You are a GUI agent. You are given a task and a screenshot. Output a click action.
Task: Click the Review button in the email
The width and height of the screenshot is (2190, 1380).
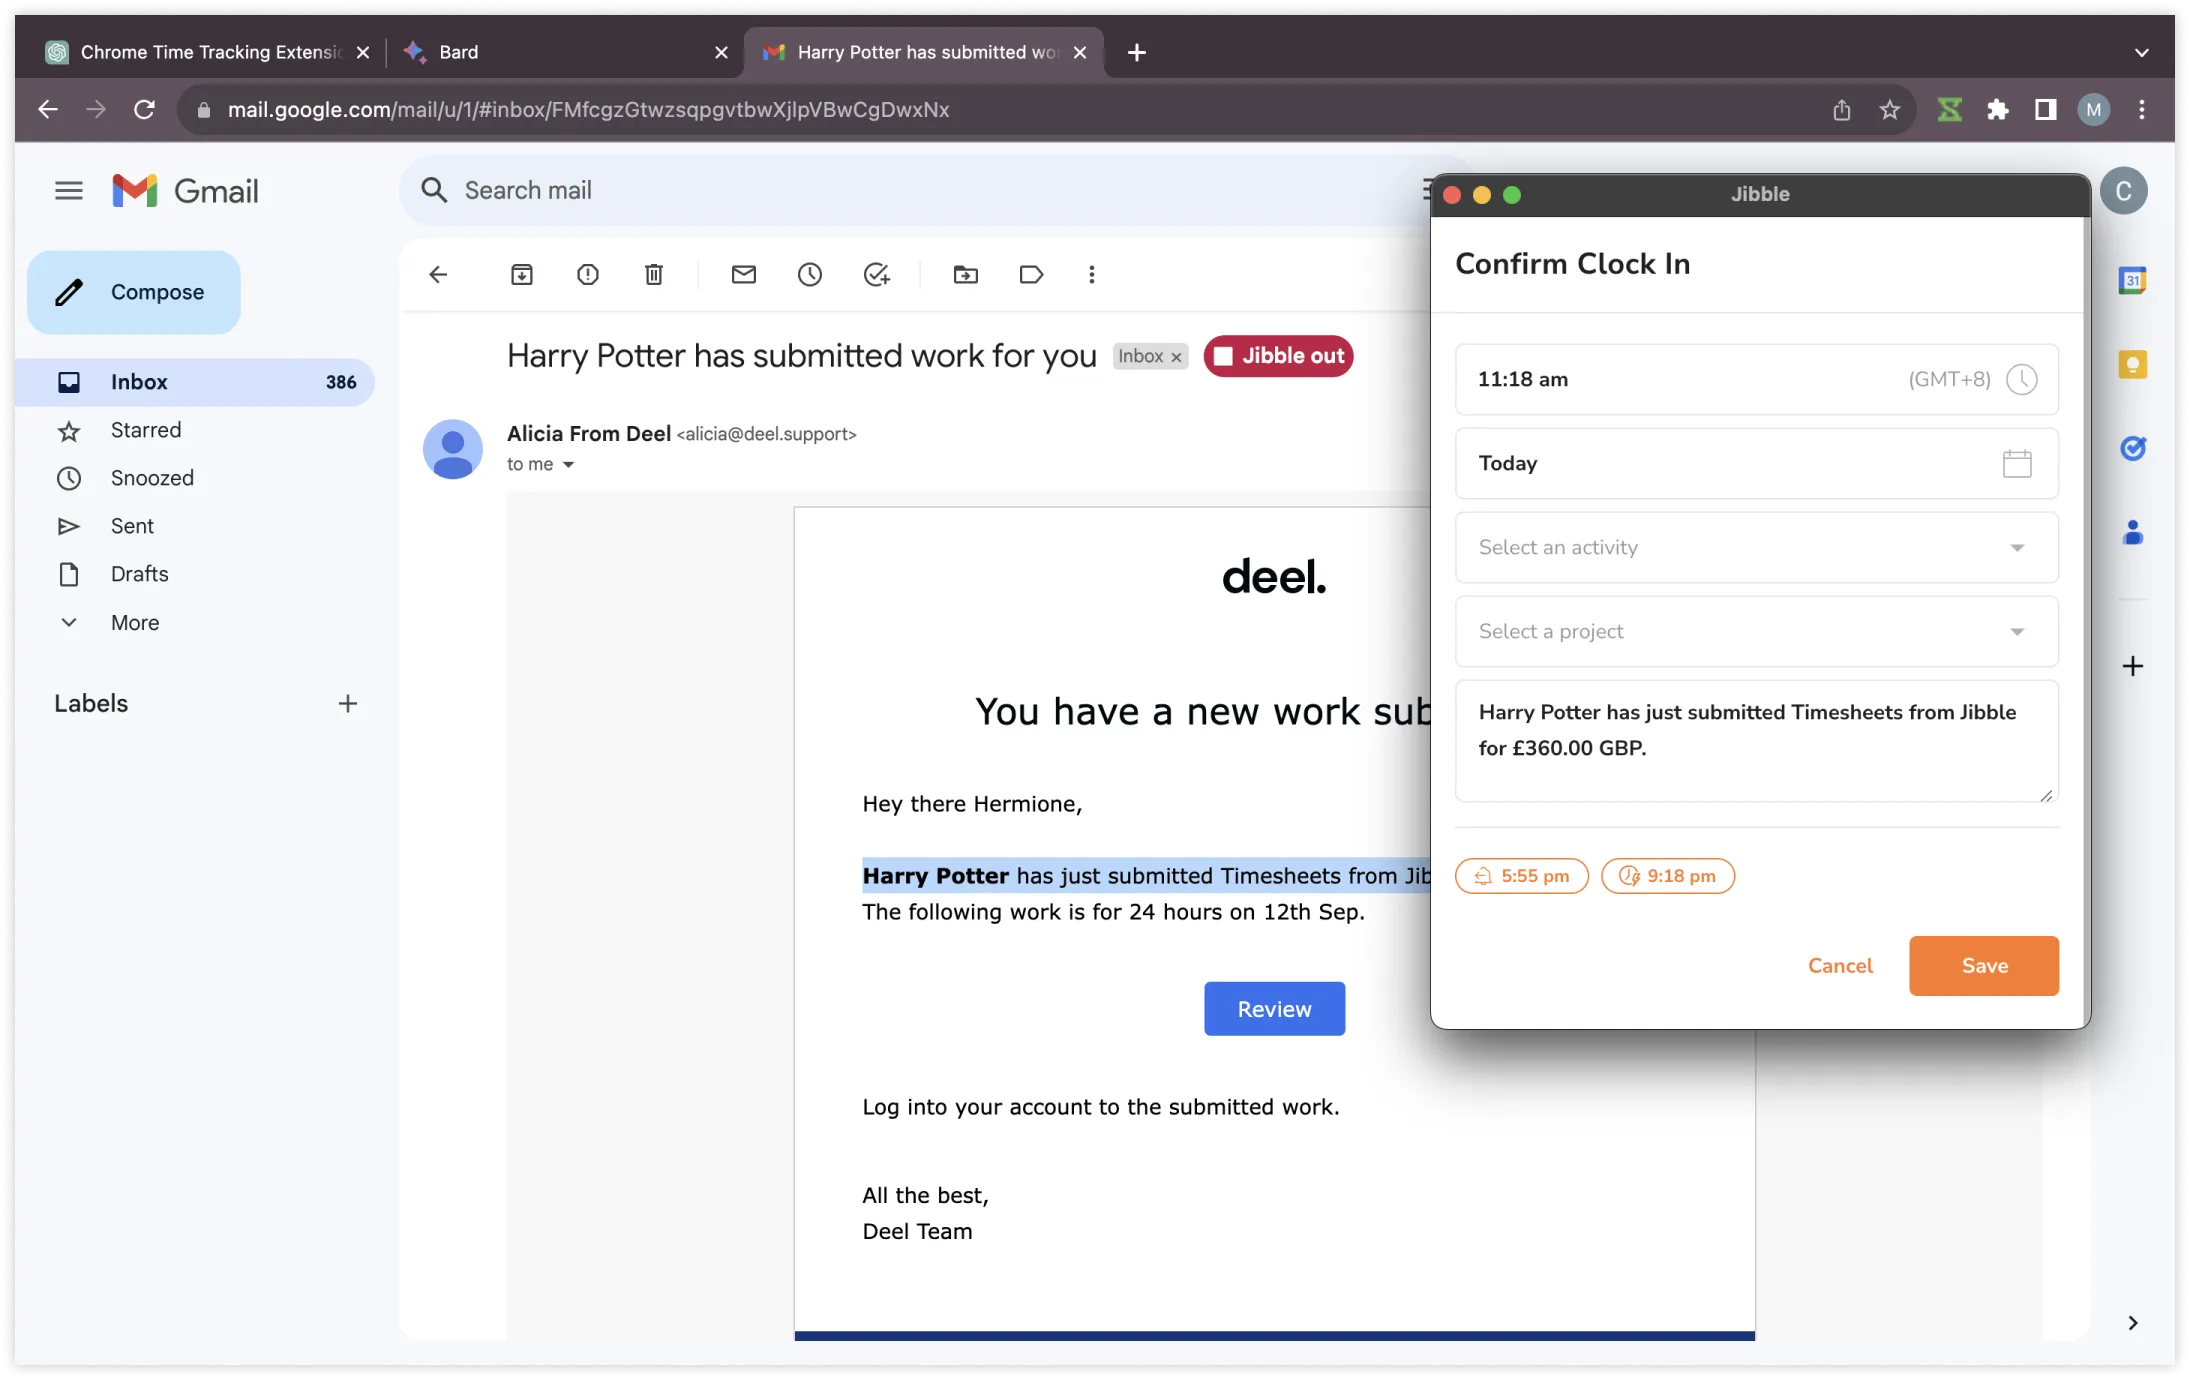[x=1273, y=1008]
